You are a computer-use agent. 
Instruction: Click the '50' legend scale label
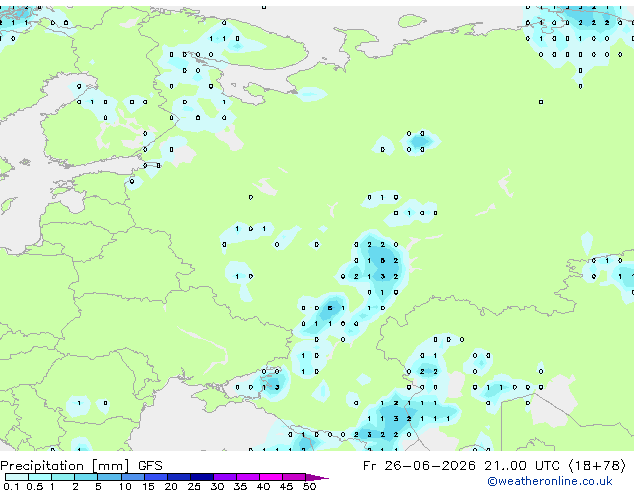coord(309,486)
